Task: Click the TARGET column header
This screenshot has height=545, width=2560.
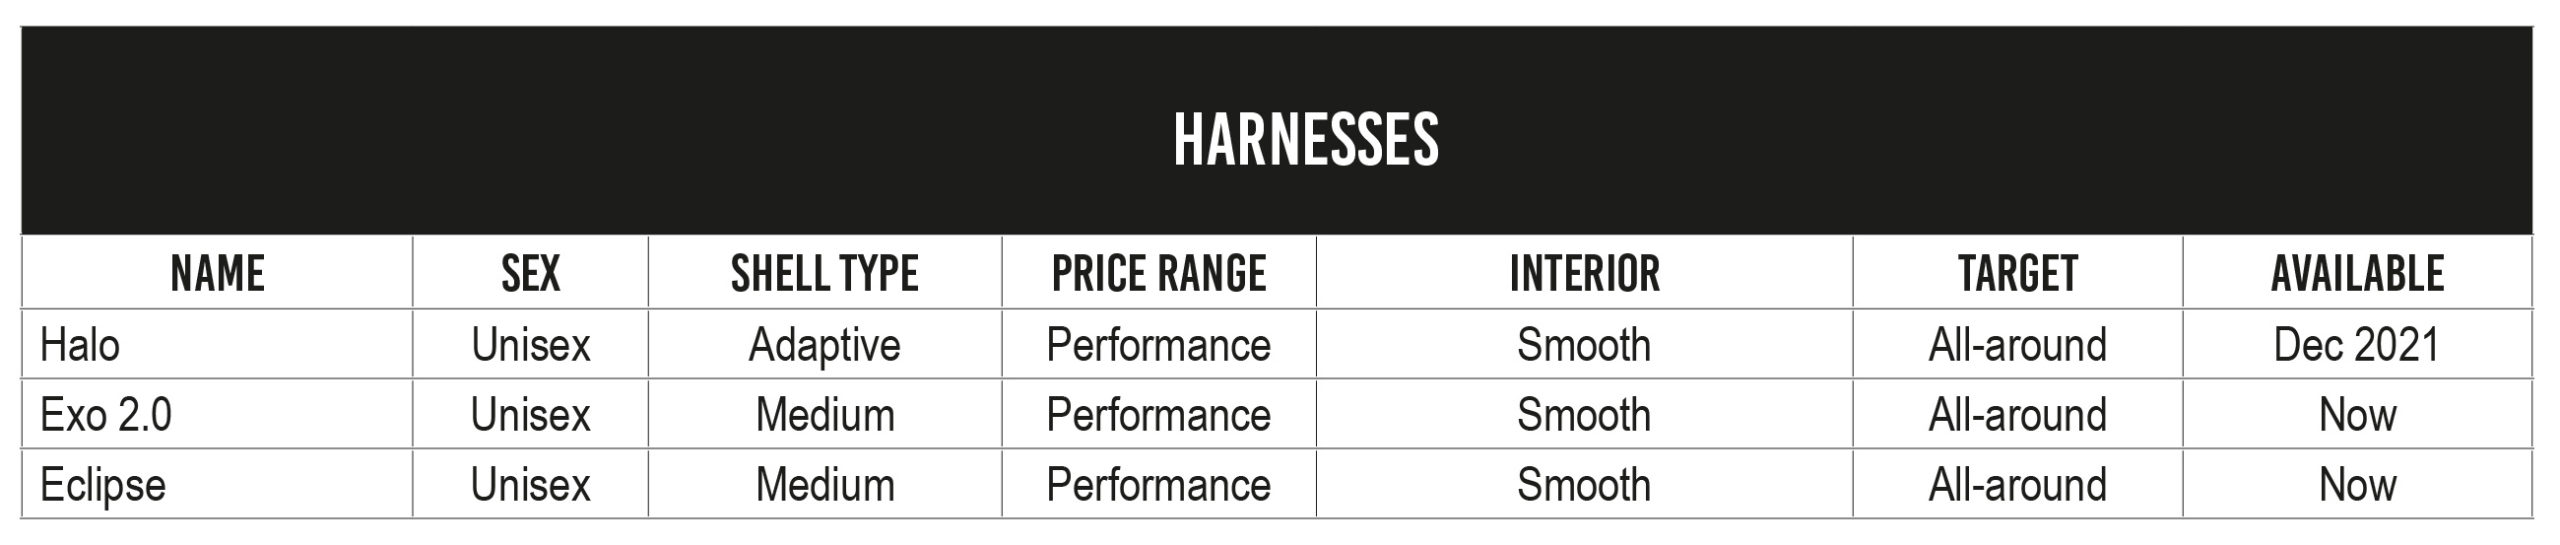Action: (x=2017, y=274)
